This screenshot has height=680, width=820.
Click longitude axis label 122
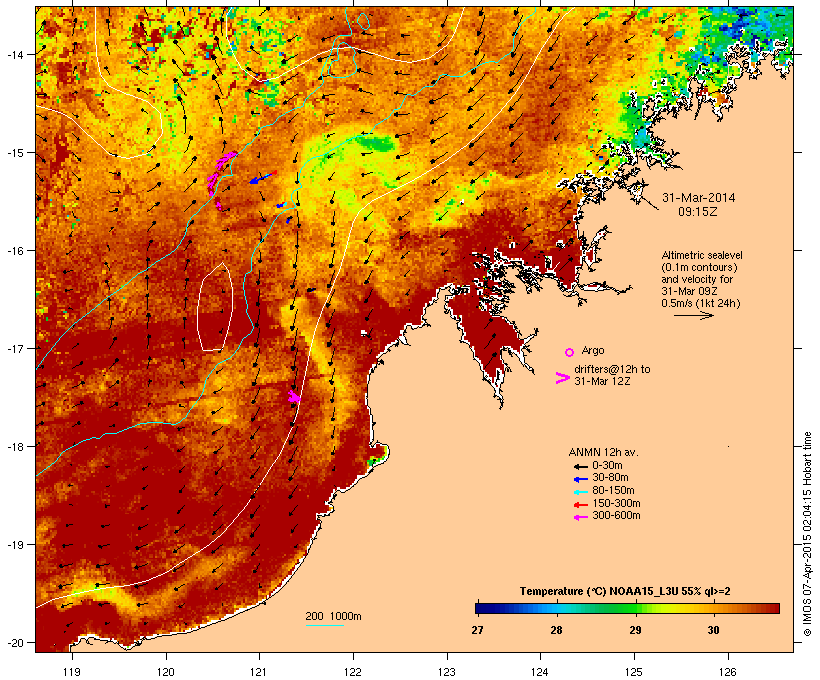click(x=353, y=672)
